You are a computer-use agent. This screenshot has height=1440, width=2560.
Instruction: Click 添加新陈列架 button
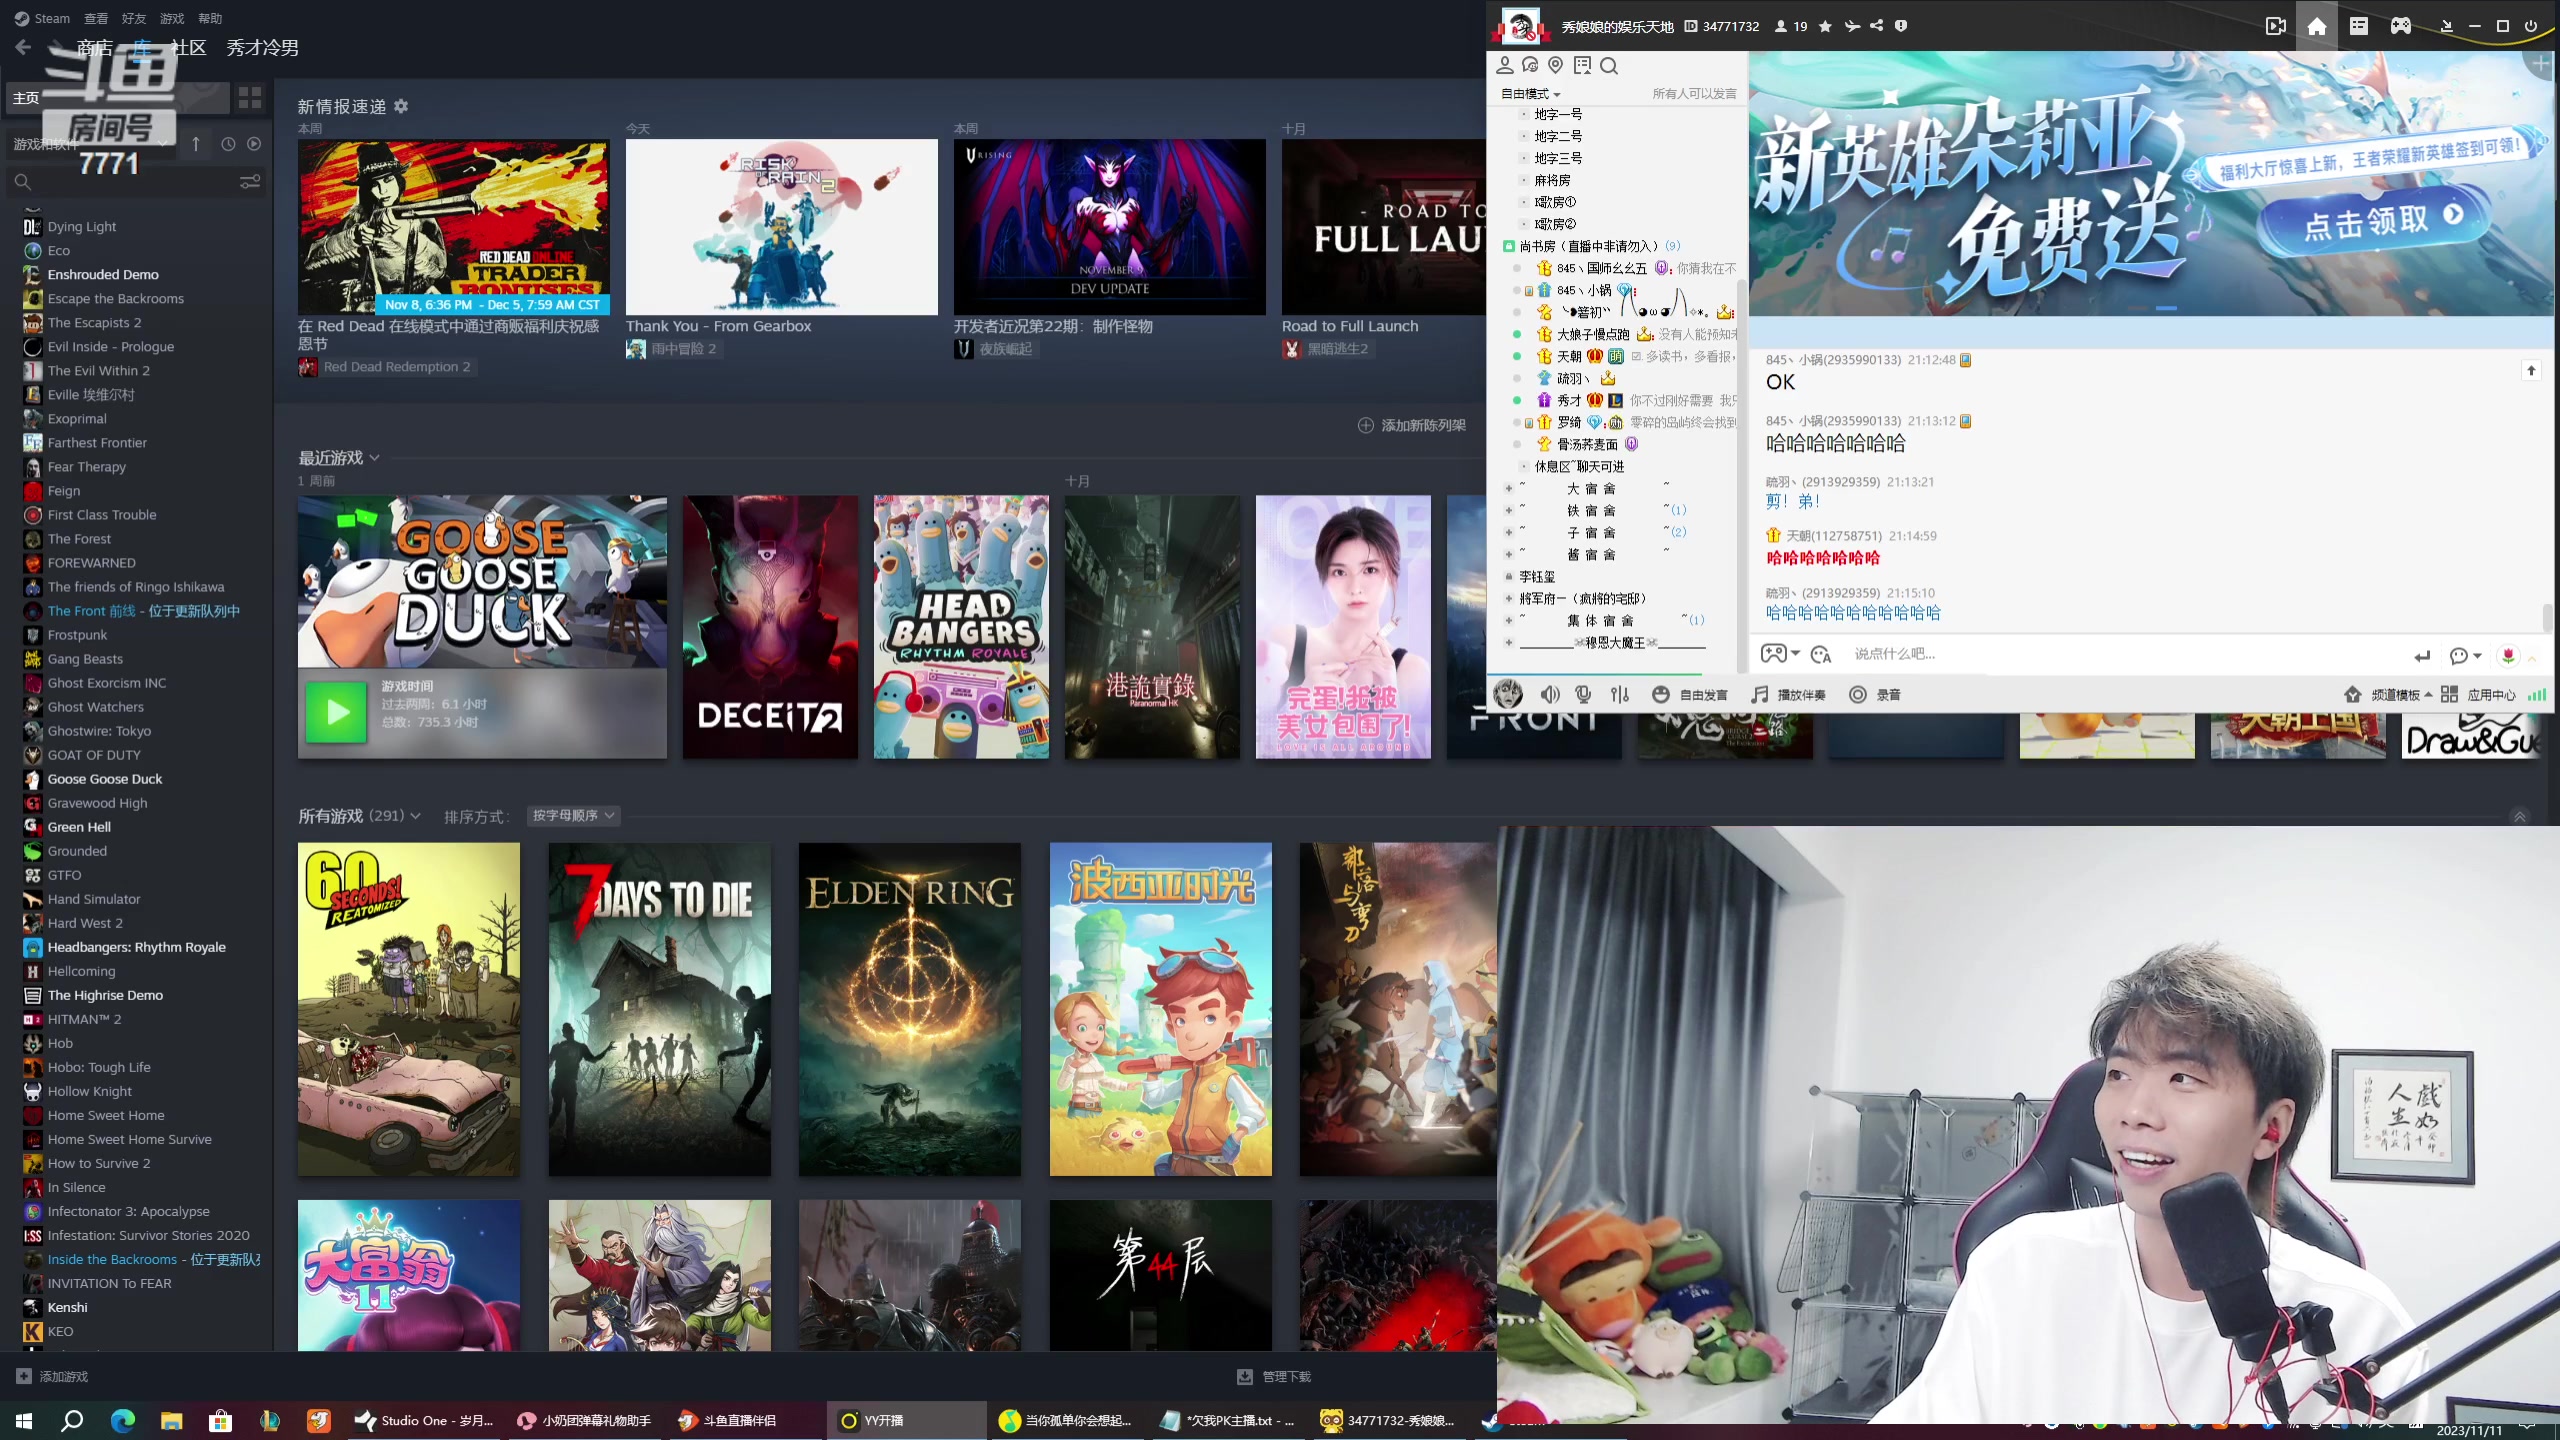click(x=1411, y=425)
